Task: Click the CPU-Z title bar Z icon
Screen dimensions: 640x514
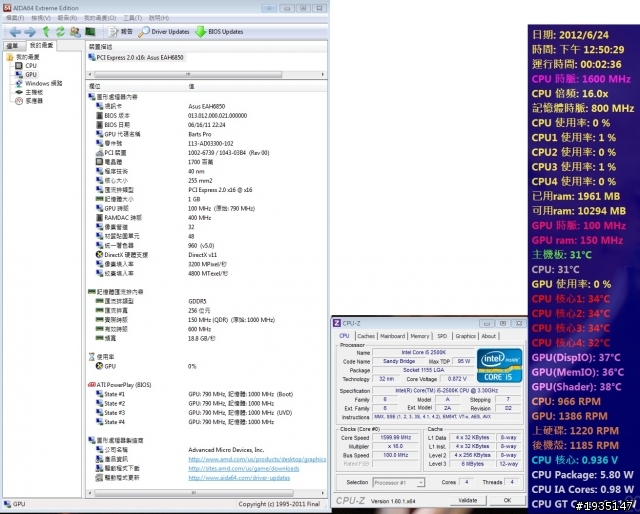Action: coord(337,323)
